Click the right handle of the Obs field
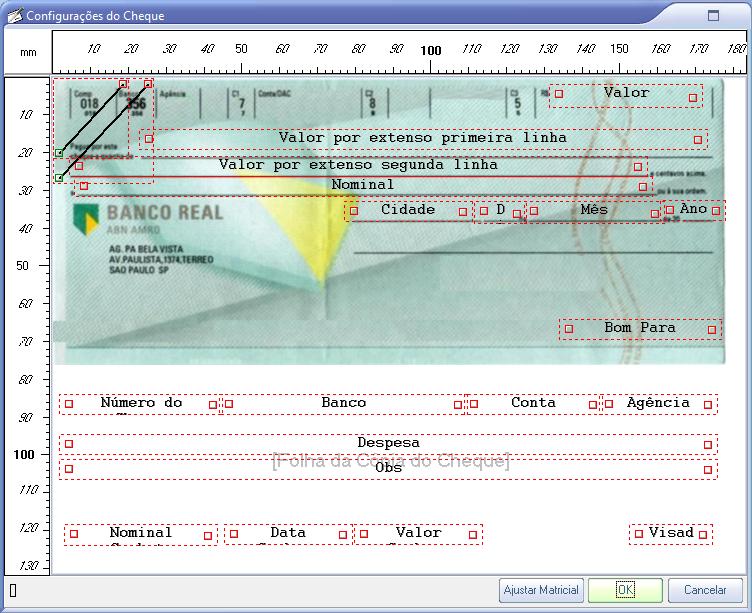The image size is (752, 613). (x=708, y=469)
